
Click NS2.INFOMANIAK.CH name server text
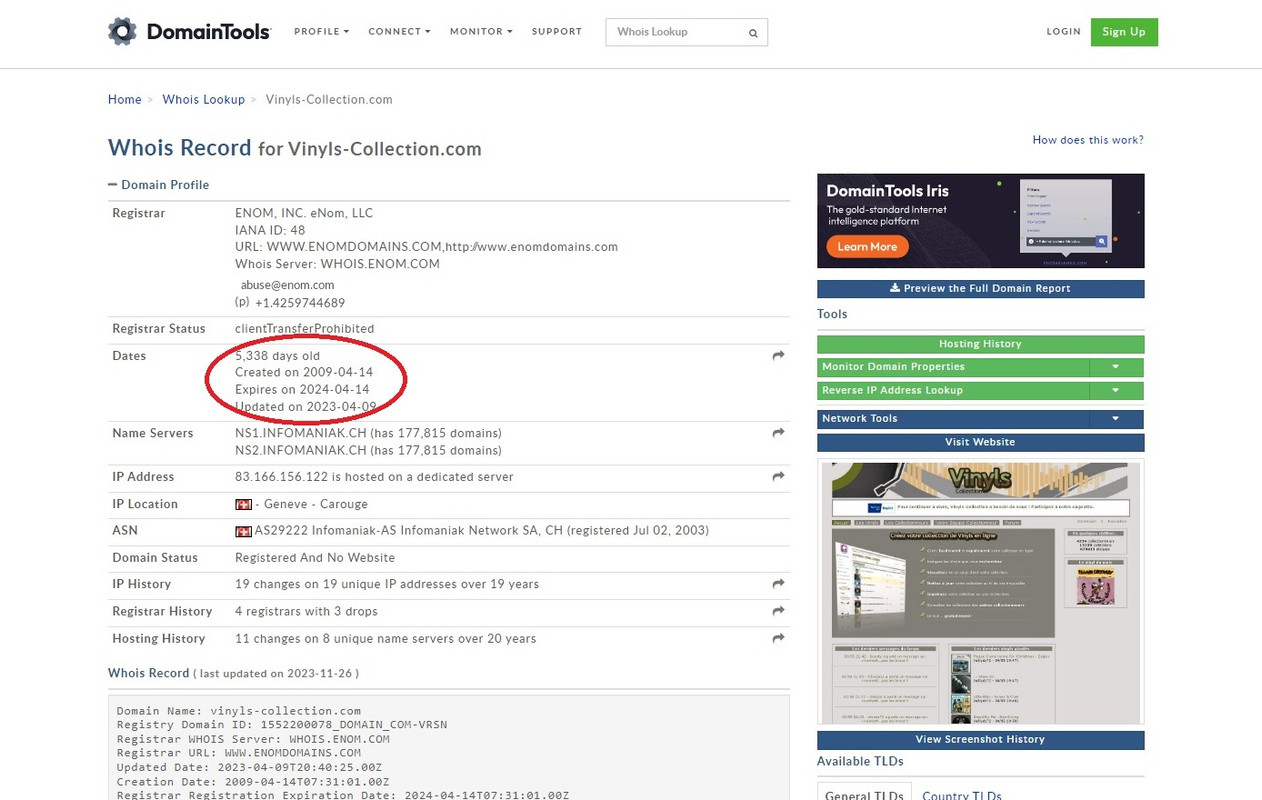(x=301, y=451)
